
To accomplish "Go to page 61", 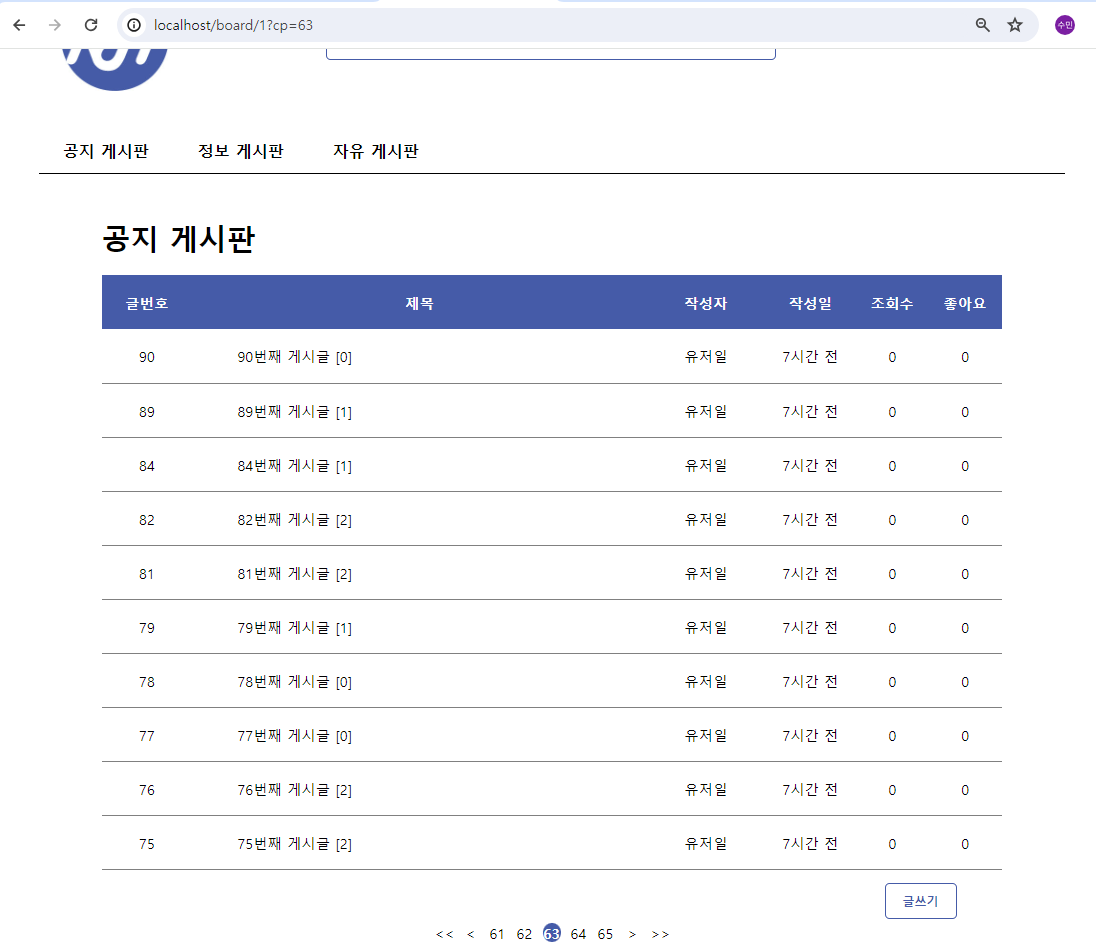I will [x=497, y=934].
